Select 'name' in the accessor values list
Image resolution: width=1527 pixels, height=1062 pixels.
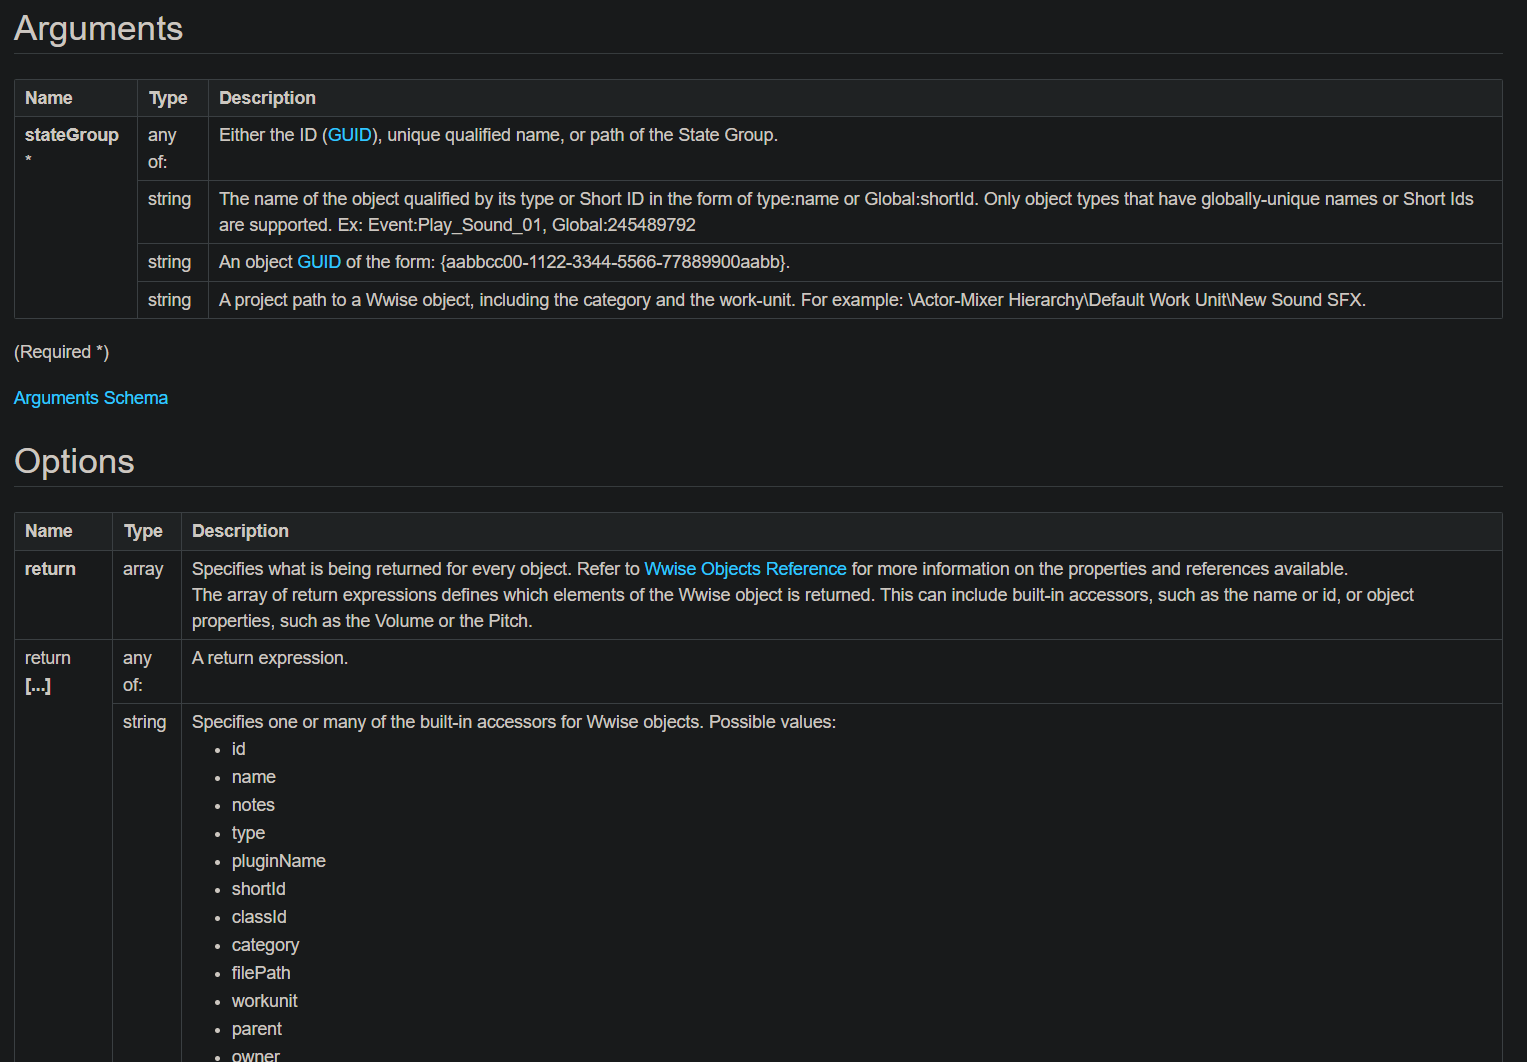click(x=253, y=777)
